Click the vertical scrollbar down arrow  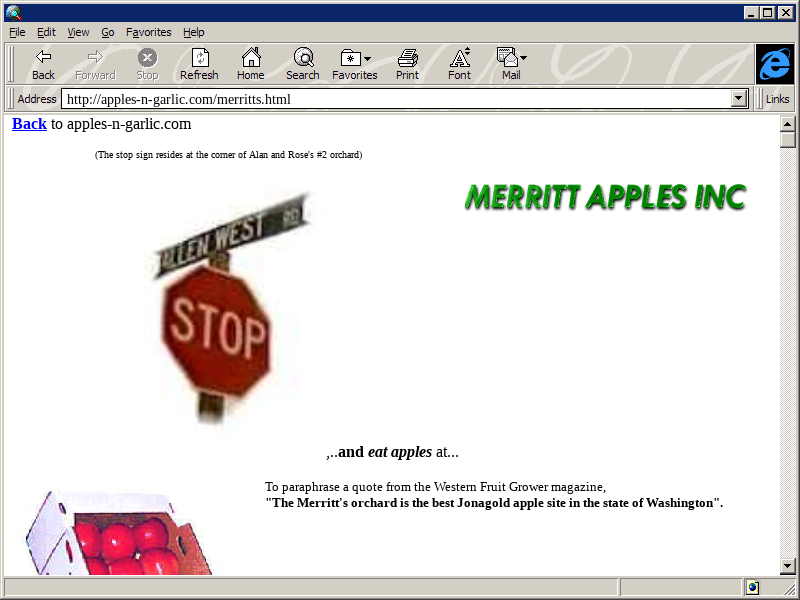pos(788,567)
